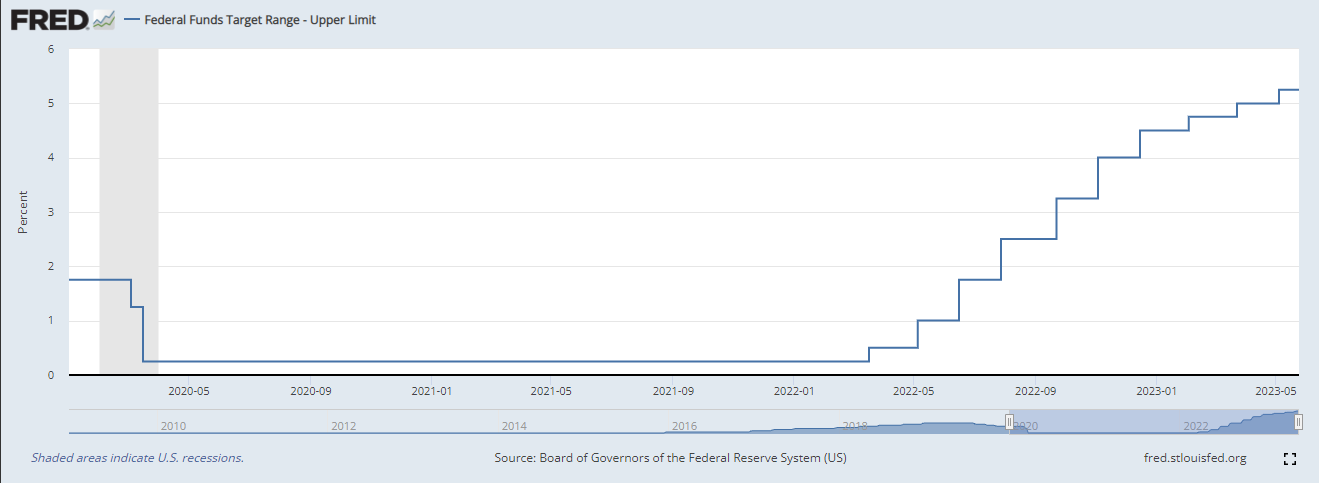Click the 'Shaded areas indicate U.S. recessions' note

coord(138,458)
